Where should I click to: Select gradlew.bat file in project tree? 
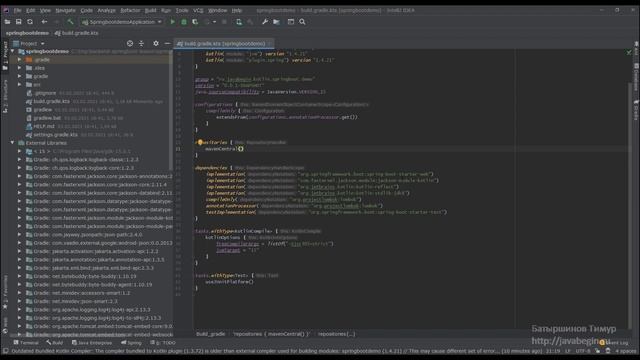pos(47,118)
